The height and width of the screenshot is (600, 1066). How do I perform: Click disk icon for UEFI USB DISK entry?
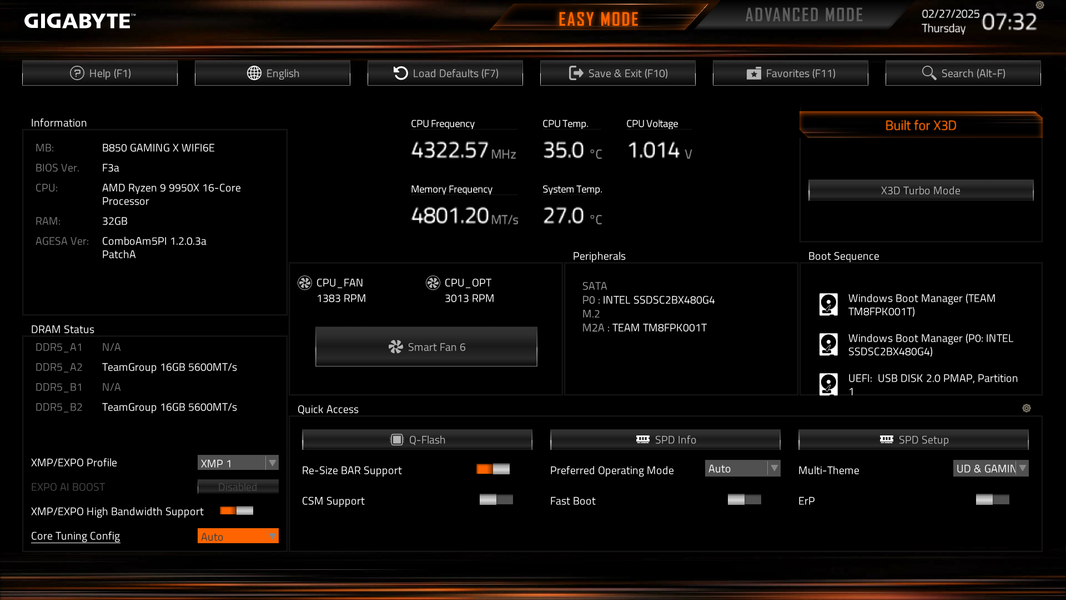pos(828,384)
